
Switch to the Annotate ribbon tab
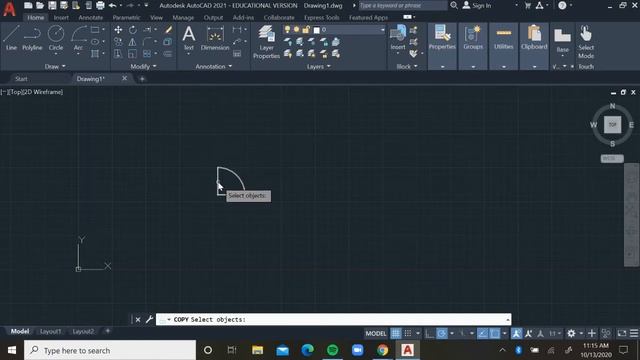[91, 18]
